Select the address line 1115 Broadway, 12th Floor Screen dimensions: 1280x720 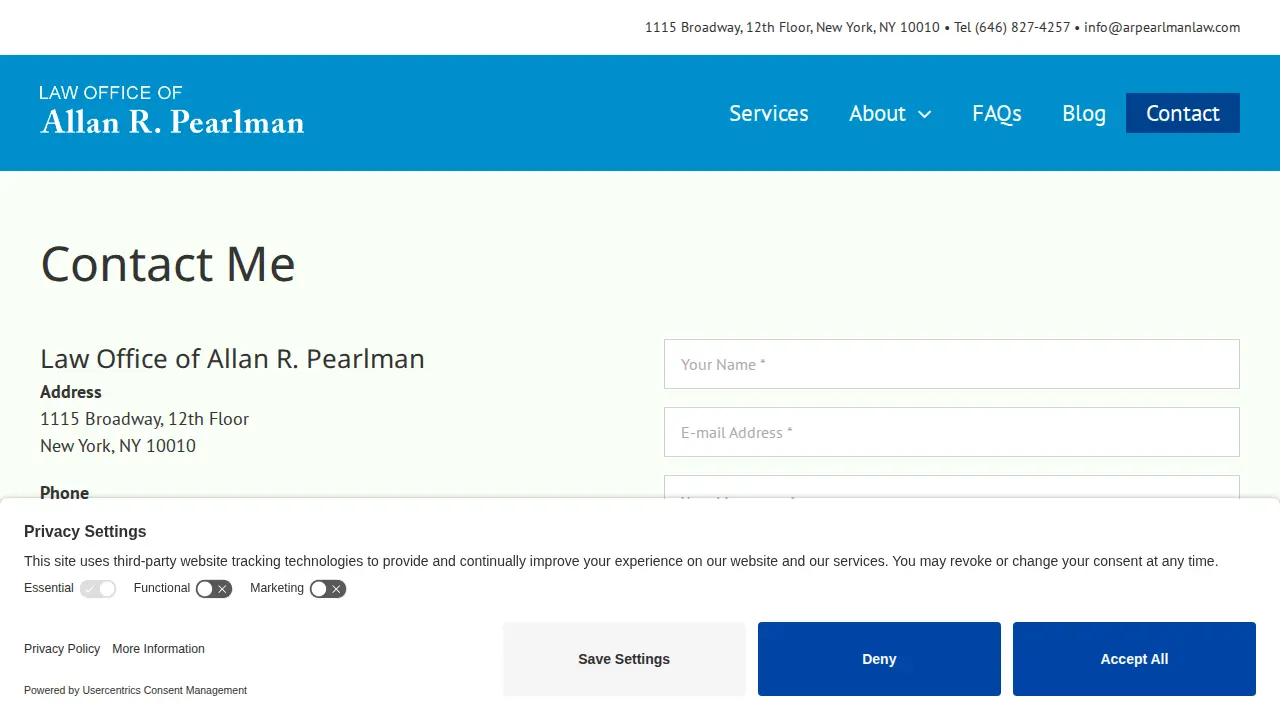coord(145,419)
